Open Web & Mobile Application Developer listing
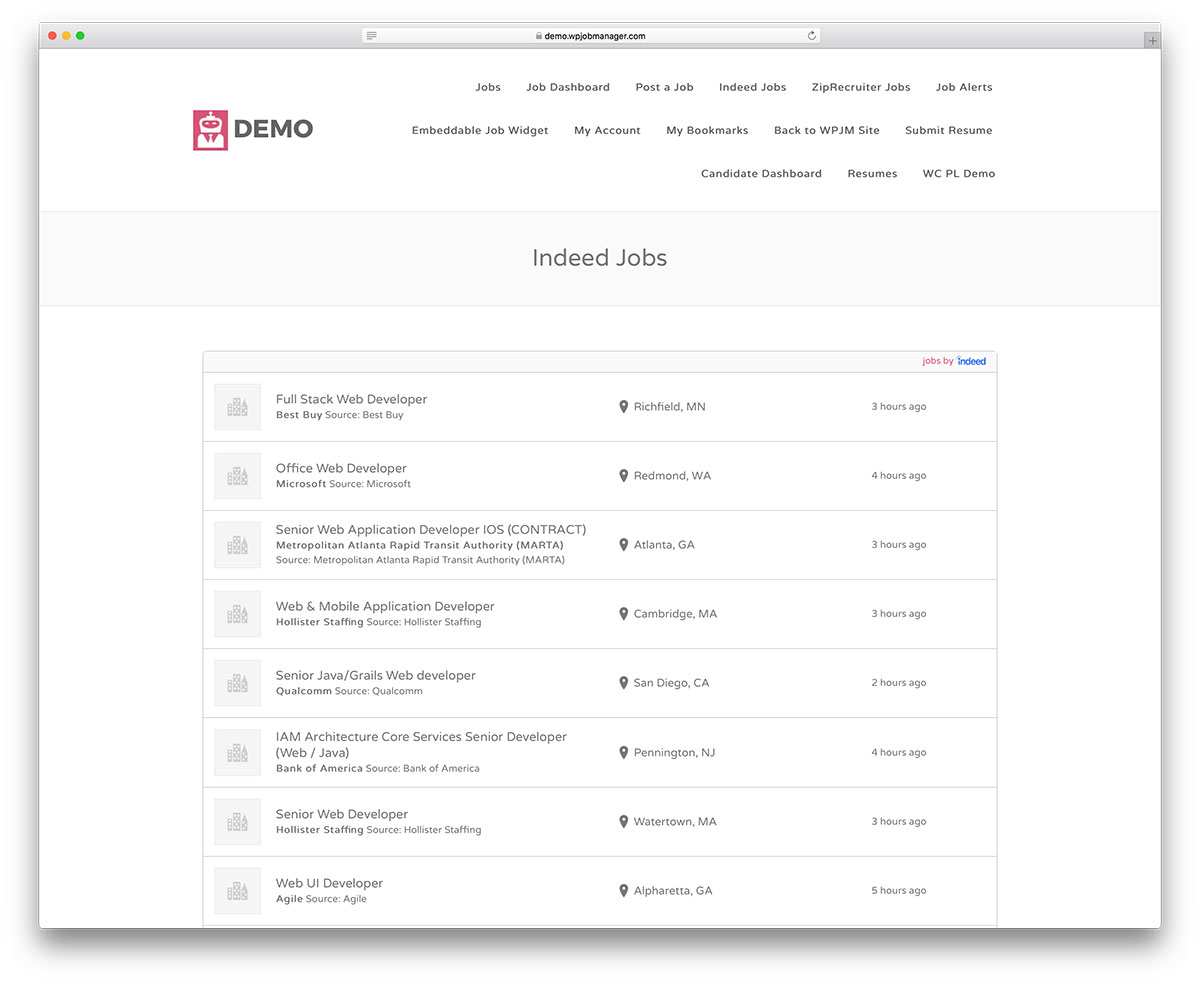This screenshot has width=1200, height=984. (x=385, y=606)
